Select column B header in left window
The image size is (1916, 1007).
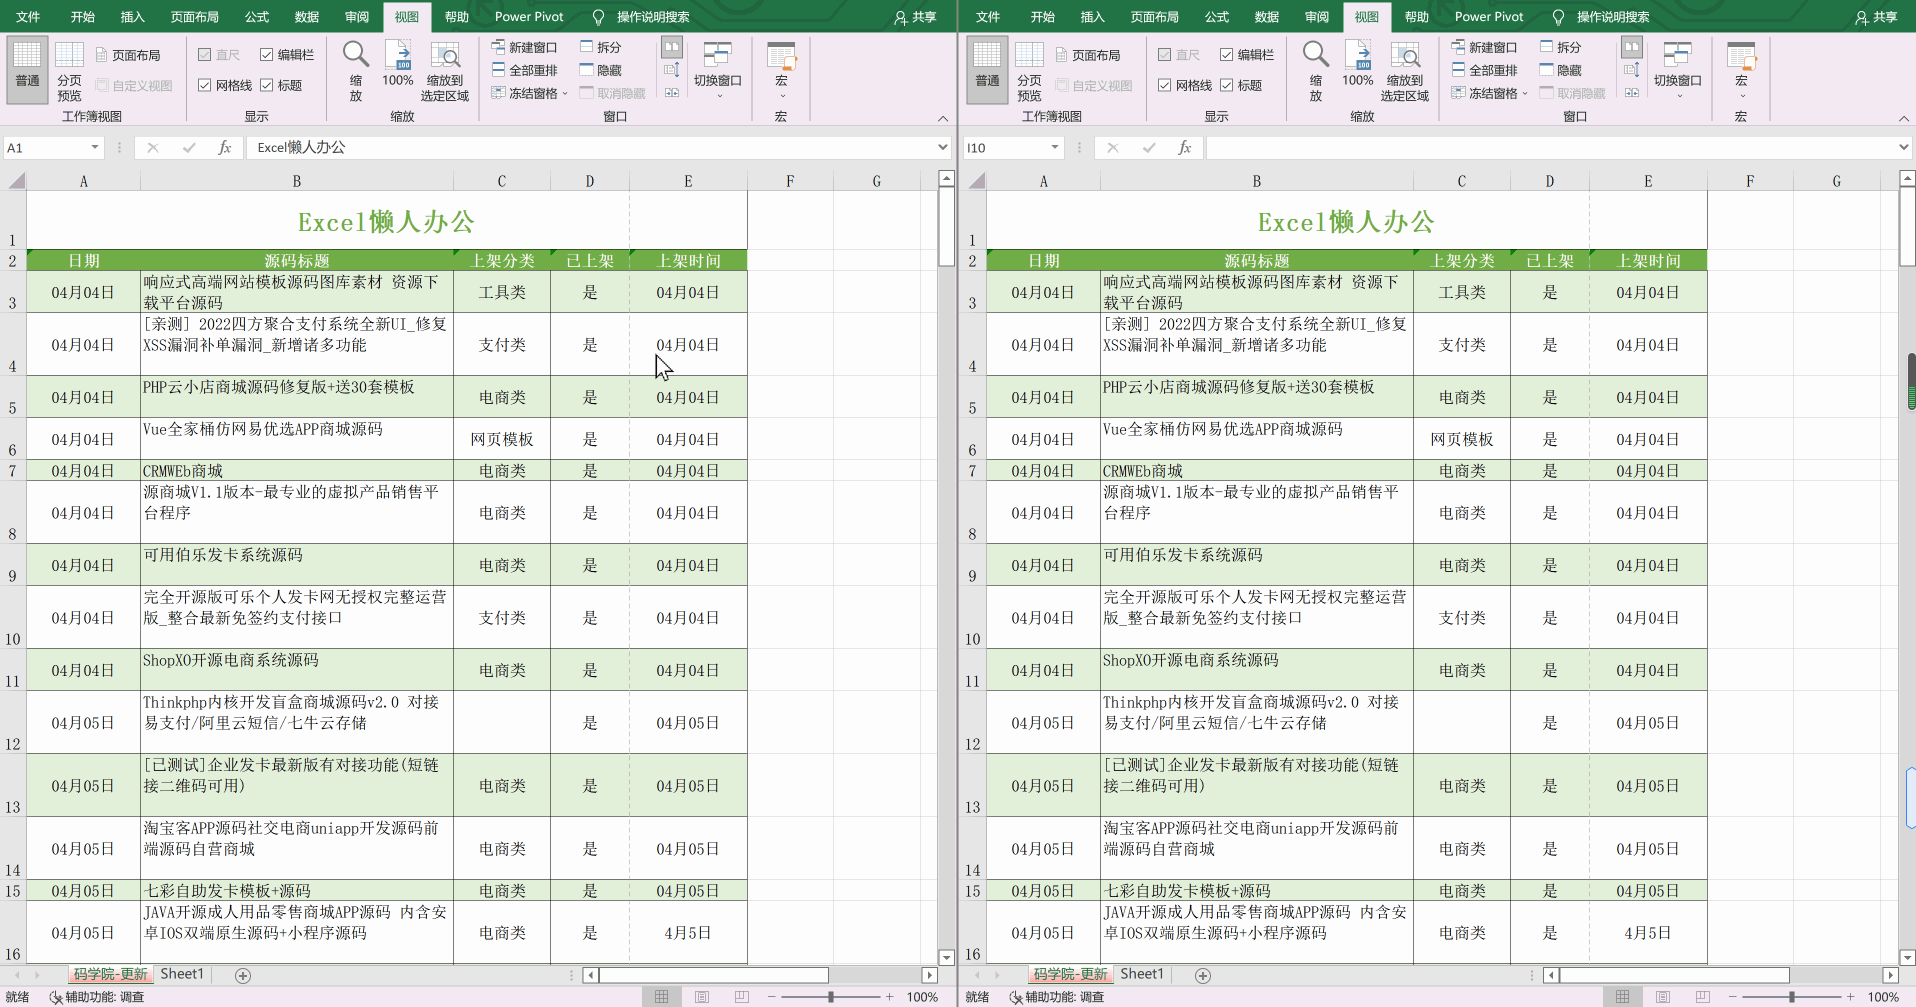[296, 181]
